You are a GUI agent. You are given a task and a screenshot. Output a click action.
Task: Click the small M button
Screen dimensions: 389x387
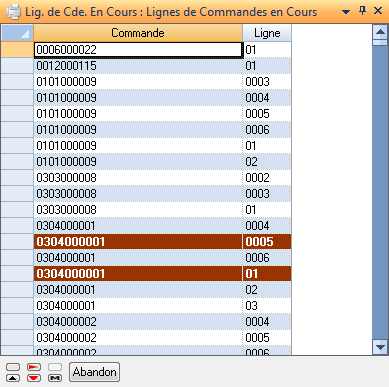[55, 378]
